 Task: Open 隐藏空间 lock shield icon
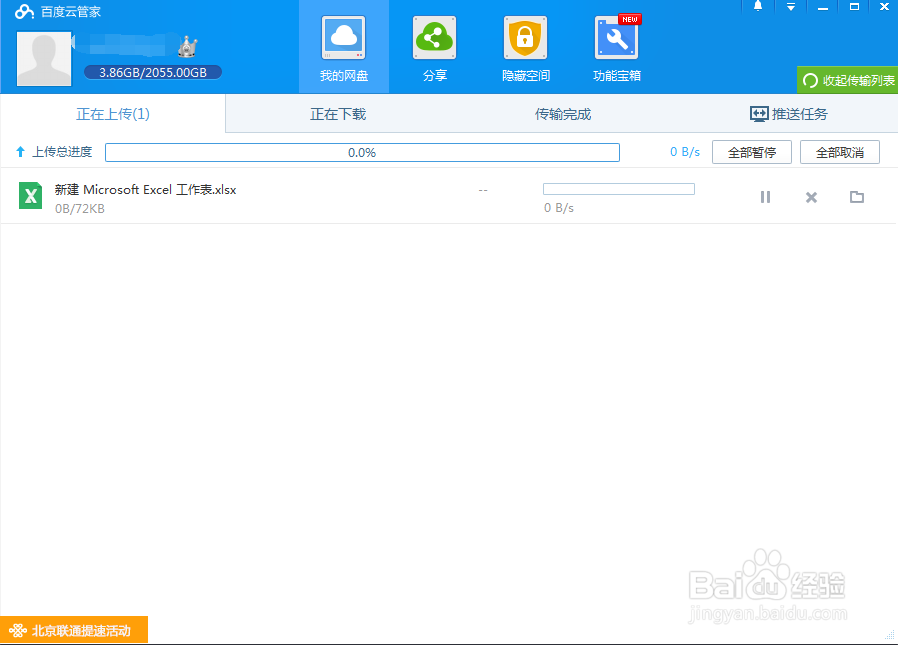click(x=525, y=38)
